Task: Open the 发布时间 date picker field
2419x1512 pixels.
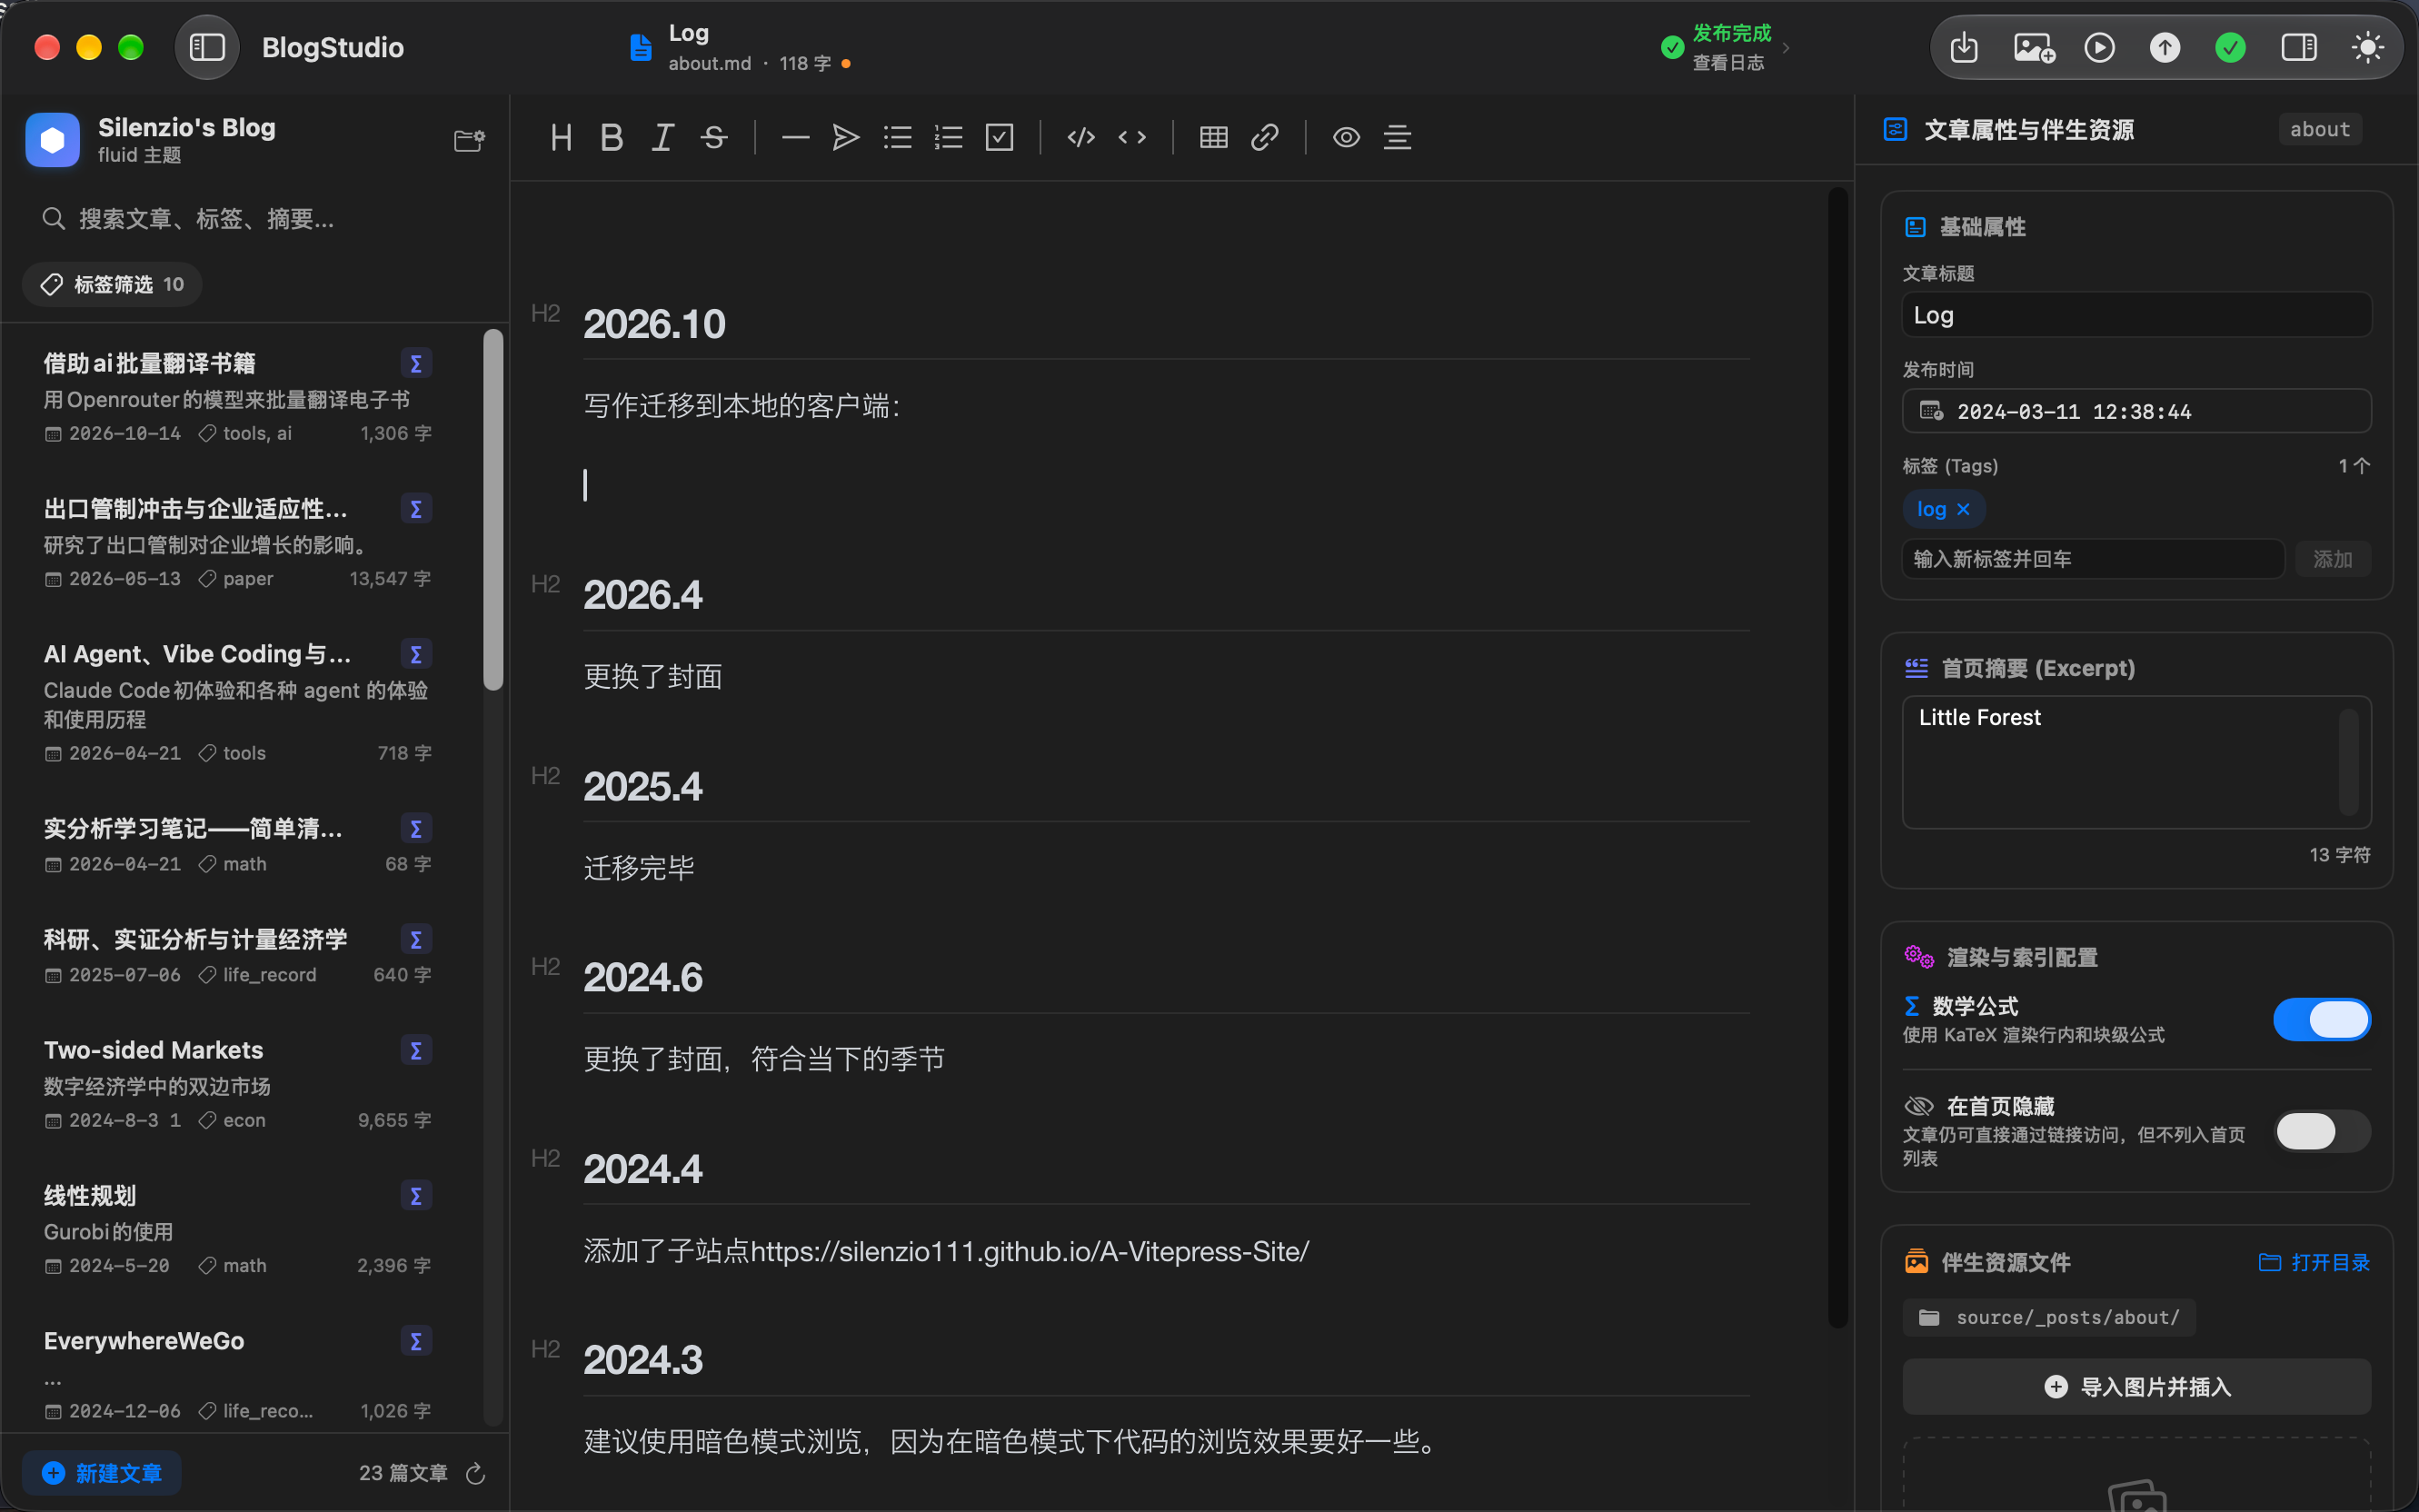Action: coord(2136,411)
